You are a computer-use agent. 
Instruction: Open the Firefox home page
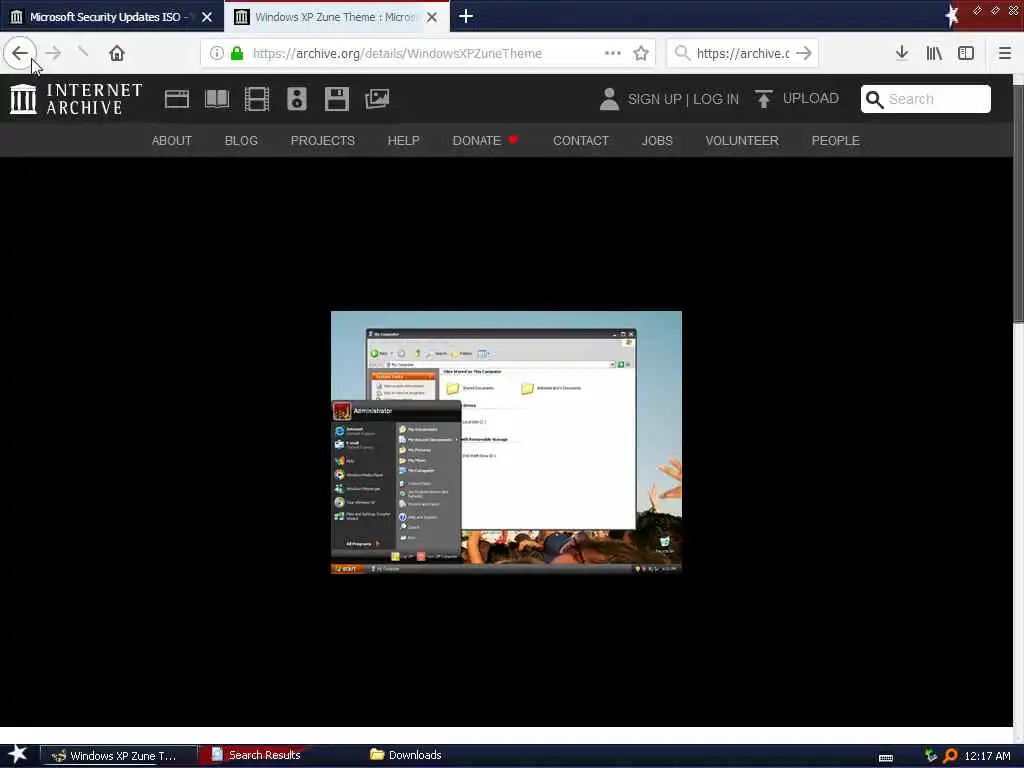[x=117, y=53]
